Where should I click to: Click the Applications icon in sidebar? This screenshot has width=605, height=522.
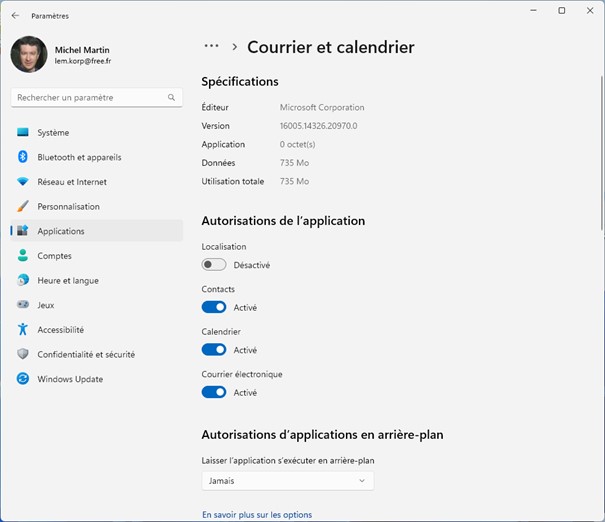tap(23, 230)
